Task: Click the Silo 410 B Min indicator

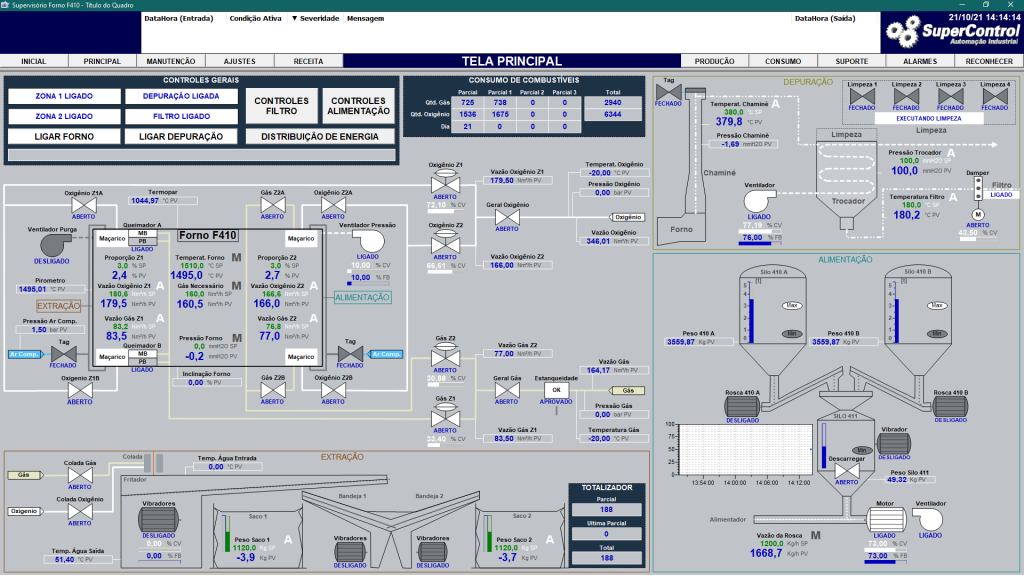Action: tap(937, 333)
